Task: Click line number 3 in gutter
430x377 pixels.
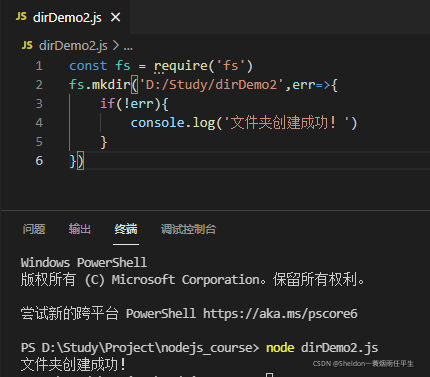Action: [39, 104]
